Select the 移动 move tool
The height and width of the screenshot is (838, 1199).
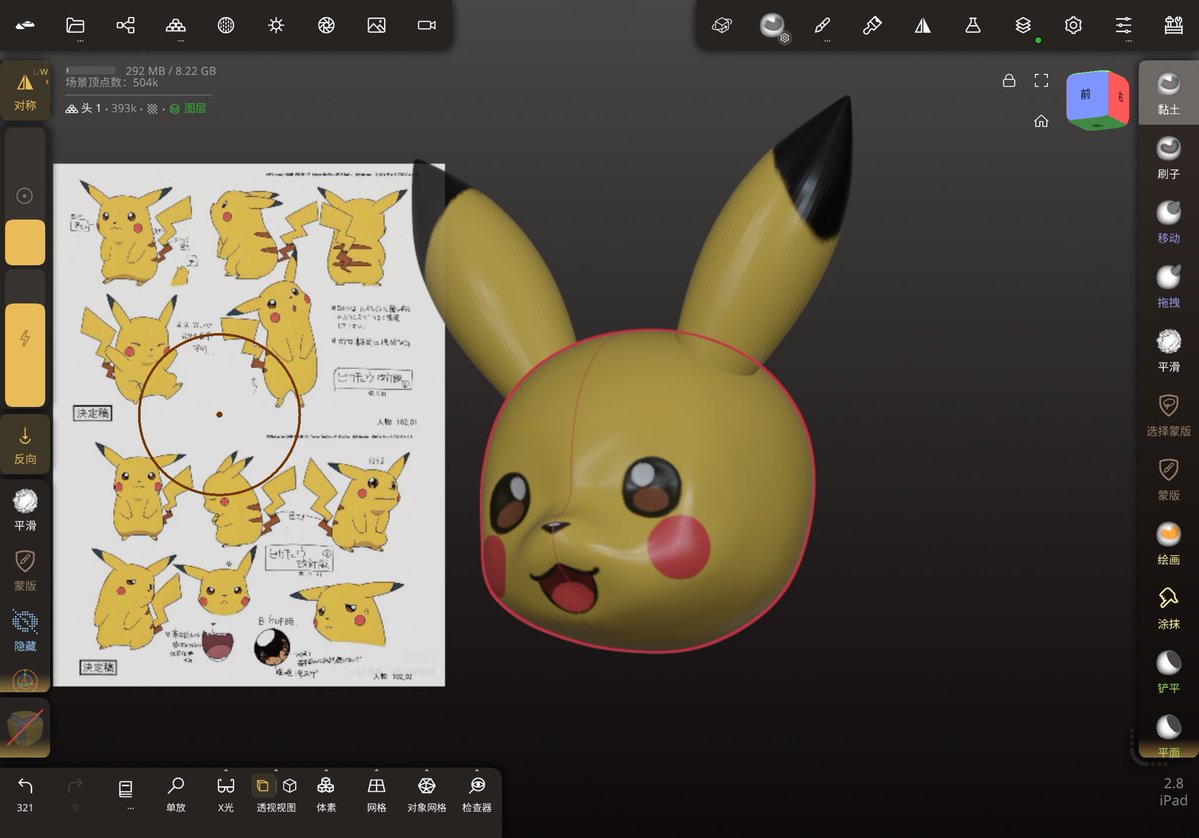[x=1168, y=222]
